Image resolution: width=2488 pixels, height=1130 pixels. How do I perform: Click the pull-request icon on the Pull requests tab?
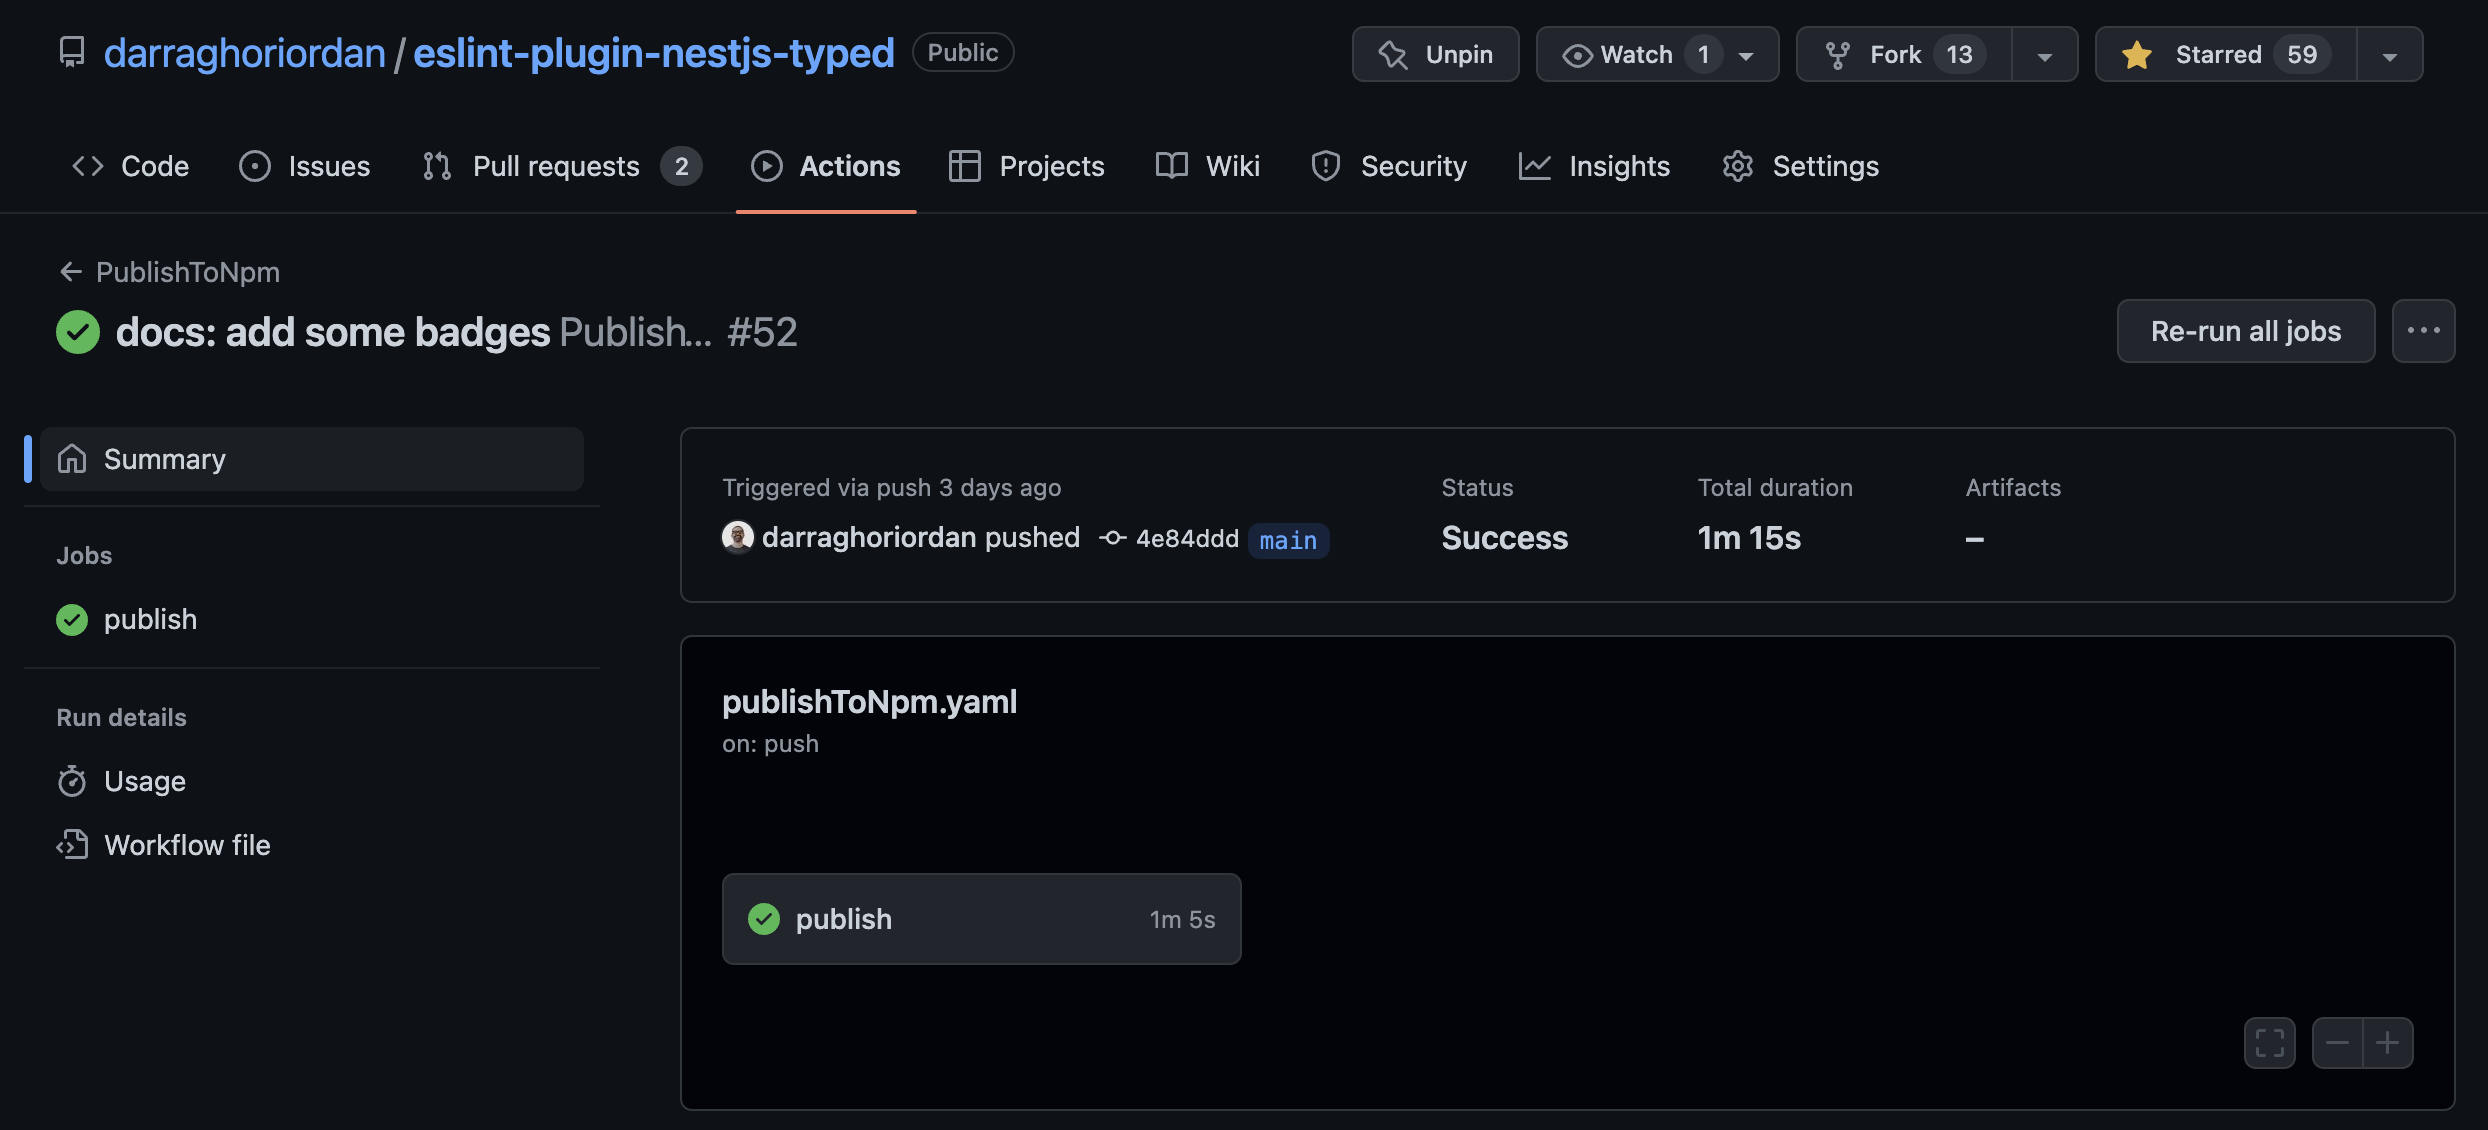437,166
